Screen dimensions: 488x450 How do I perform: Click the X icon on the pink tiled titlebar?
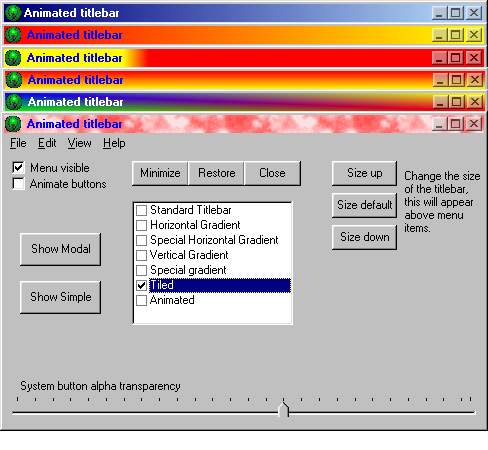(473, 124)
